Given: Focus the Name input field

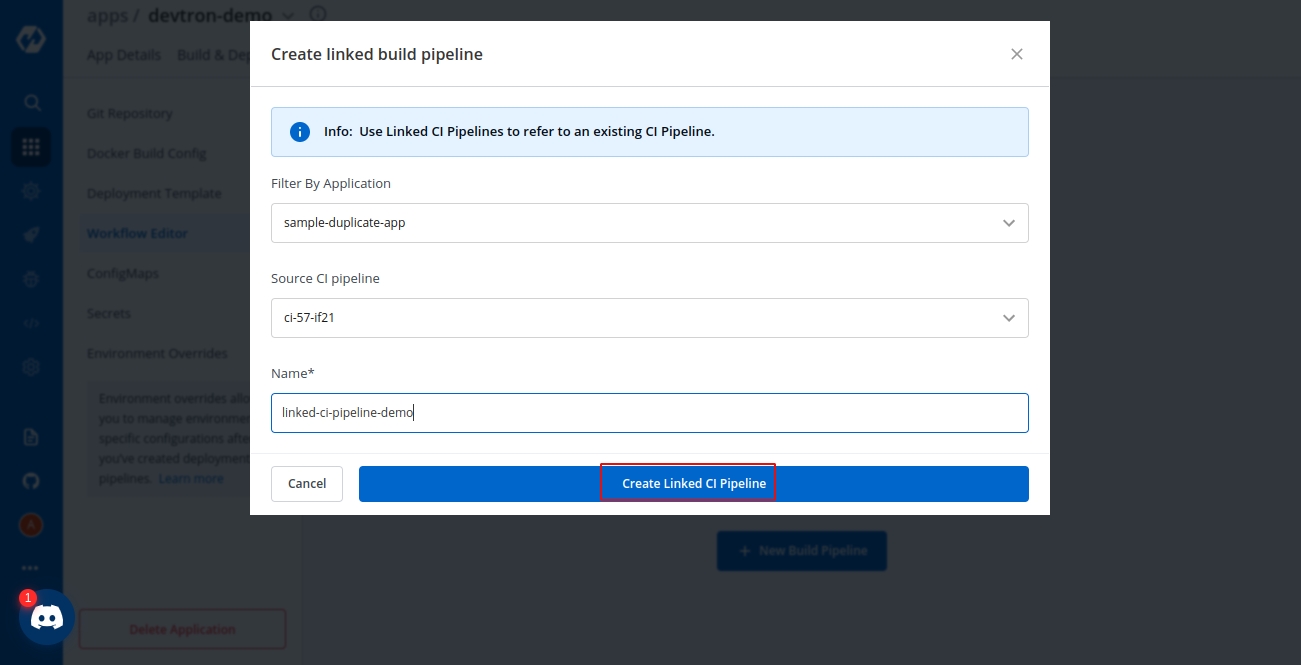Looking at the screenshot, I should click(x=650, y=413).
